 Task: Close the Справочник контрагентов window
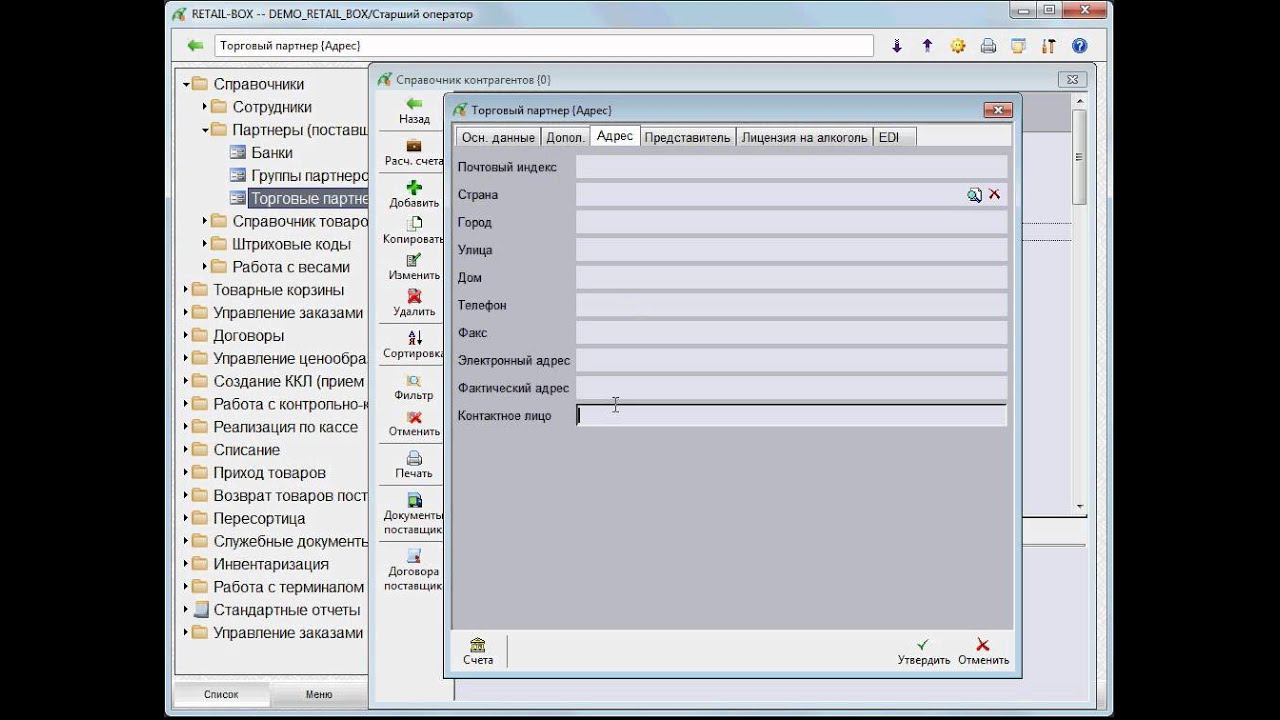1072,80
